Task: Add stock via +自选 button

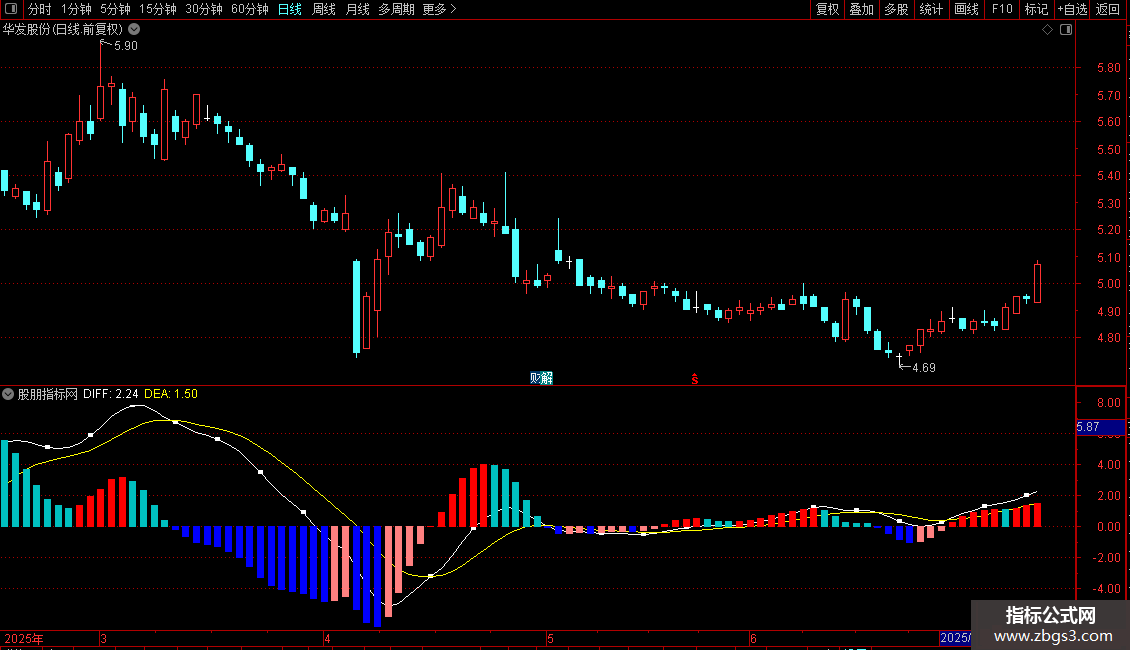Action: (x=1072, y=9)
